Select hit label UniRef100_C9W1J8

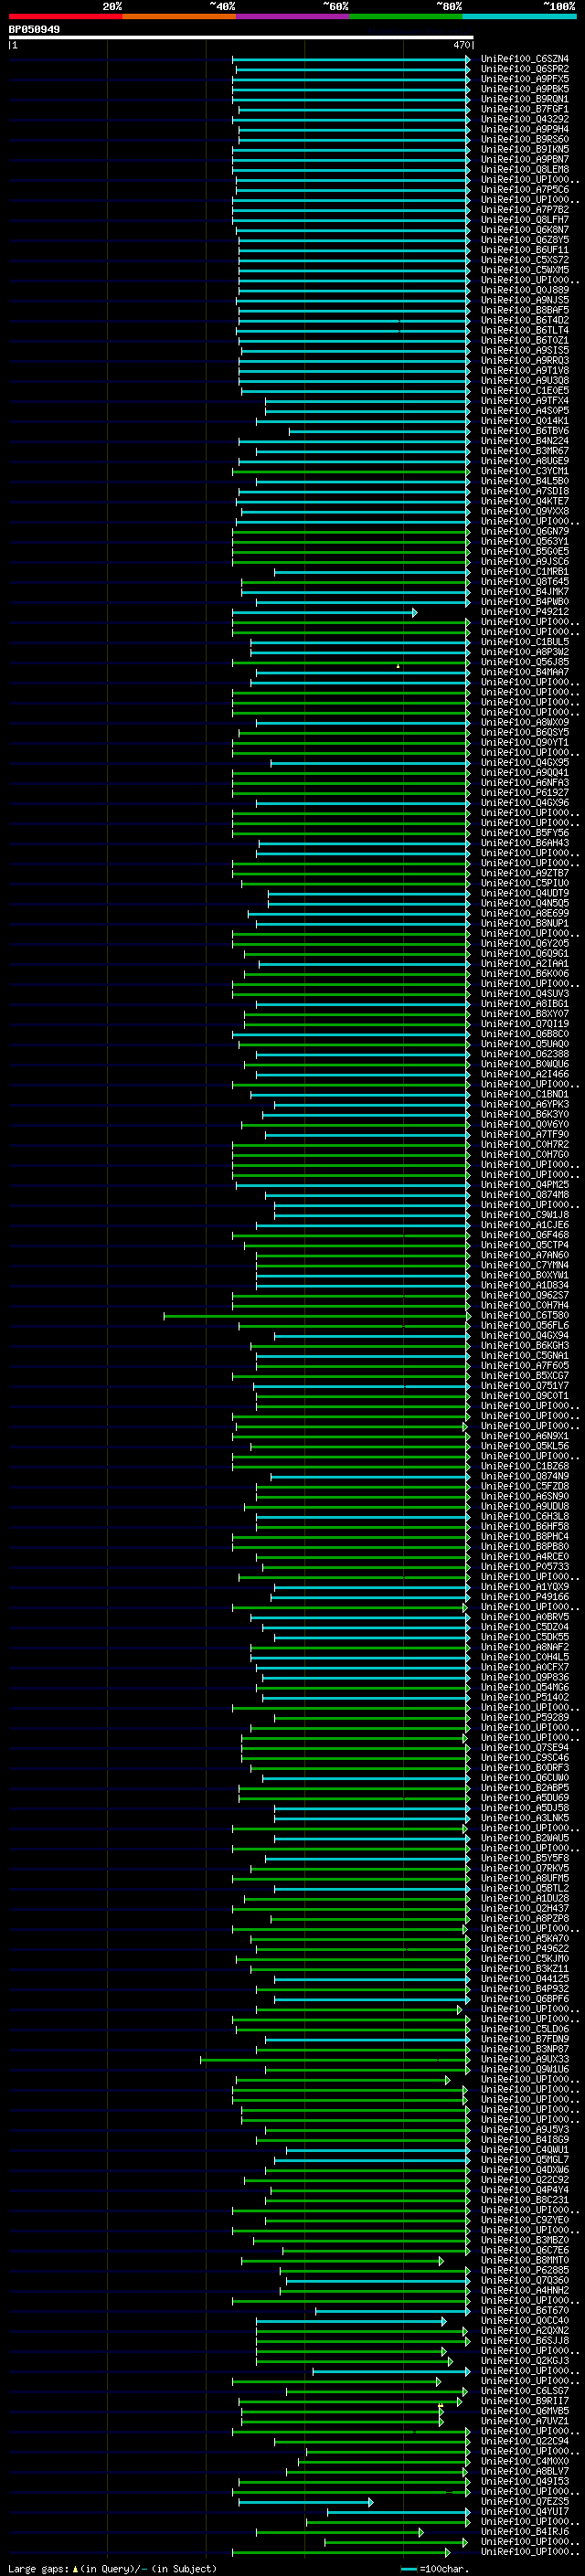click(525, 1215)
